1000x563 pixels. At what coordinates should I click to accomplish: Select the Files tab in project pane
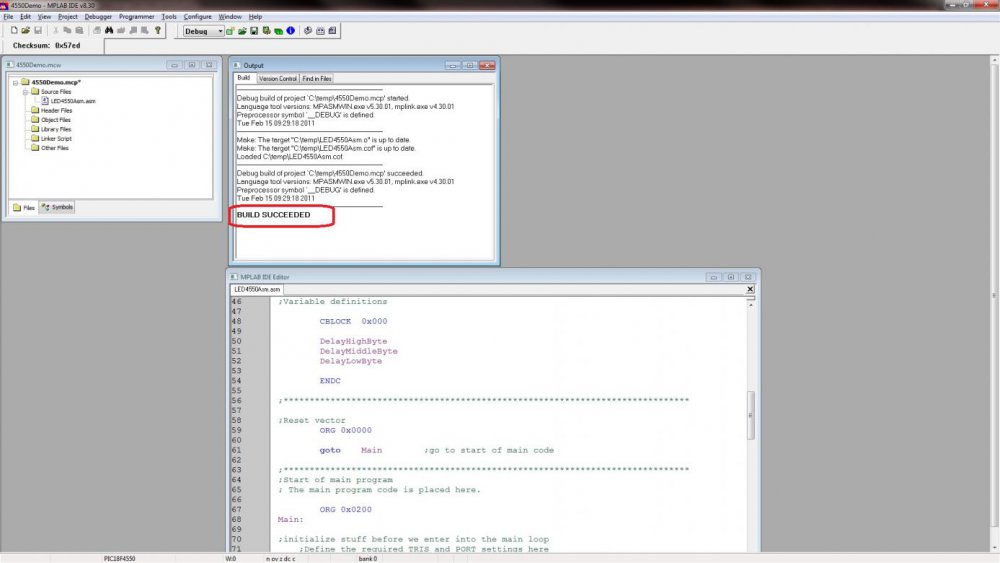[x=24, y=207]
